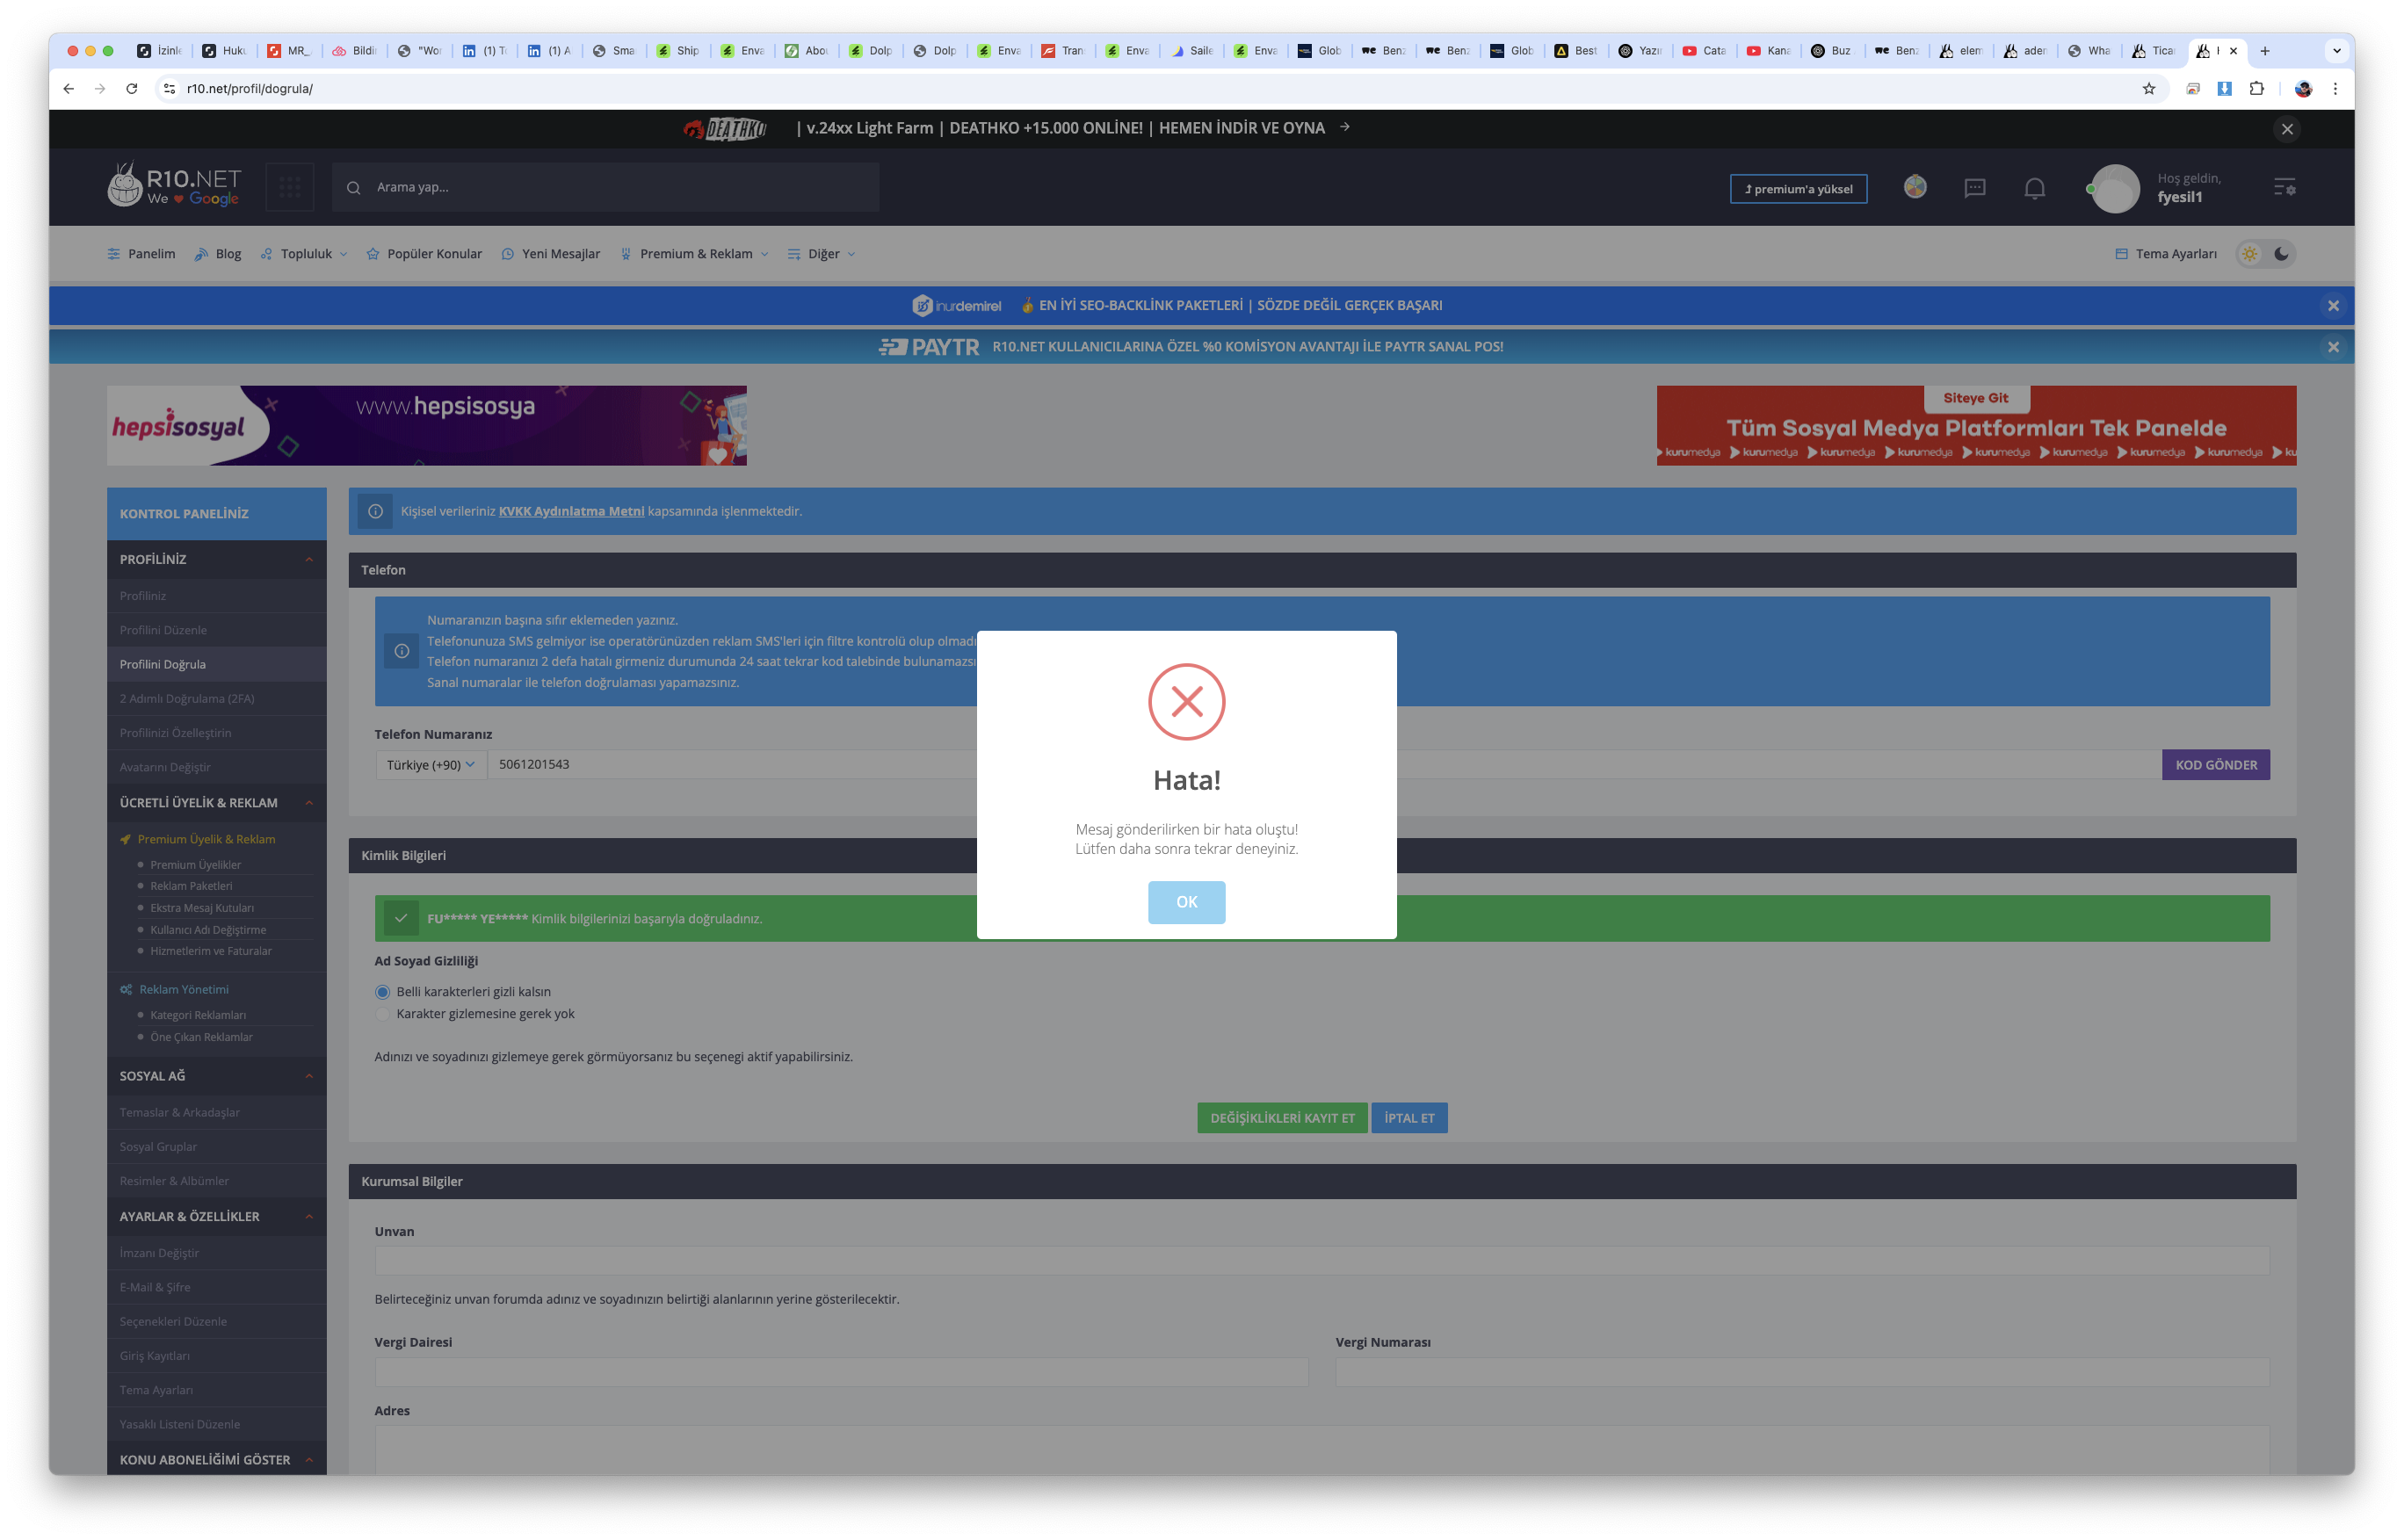Viewport: 2404px width, 1540px height.
Task: Bookmark the page with the star icon
Action: pos(2149,89)
